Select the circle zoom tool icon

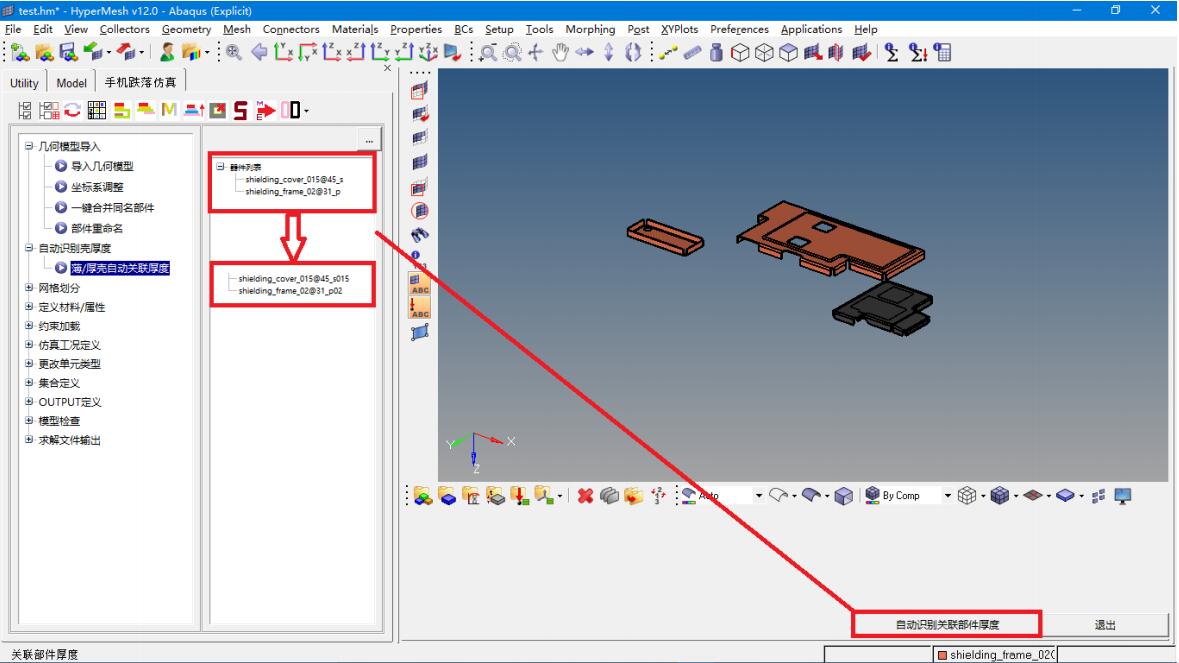click(512, 52)
